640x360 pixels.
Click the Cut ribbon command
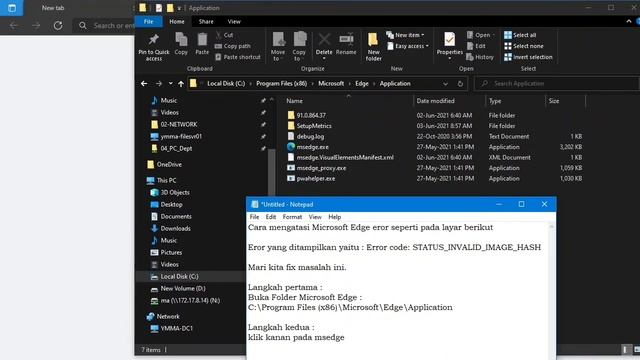[224, 35]
